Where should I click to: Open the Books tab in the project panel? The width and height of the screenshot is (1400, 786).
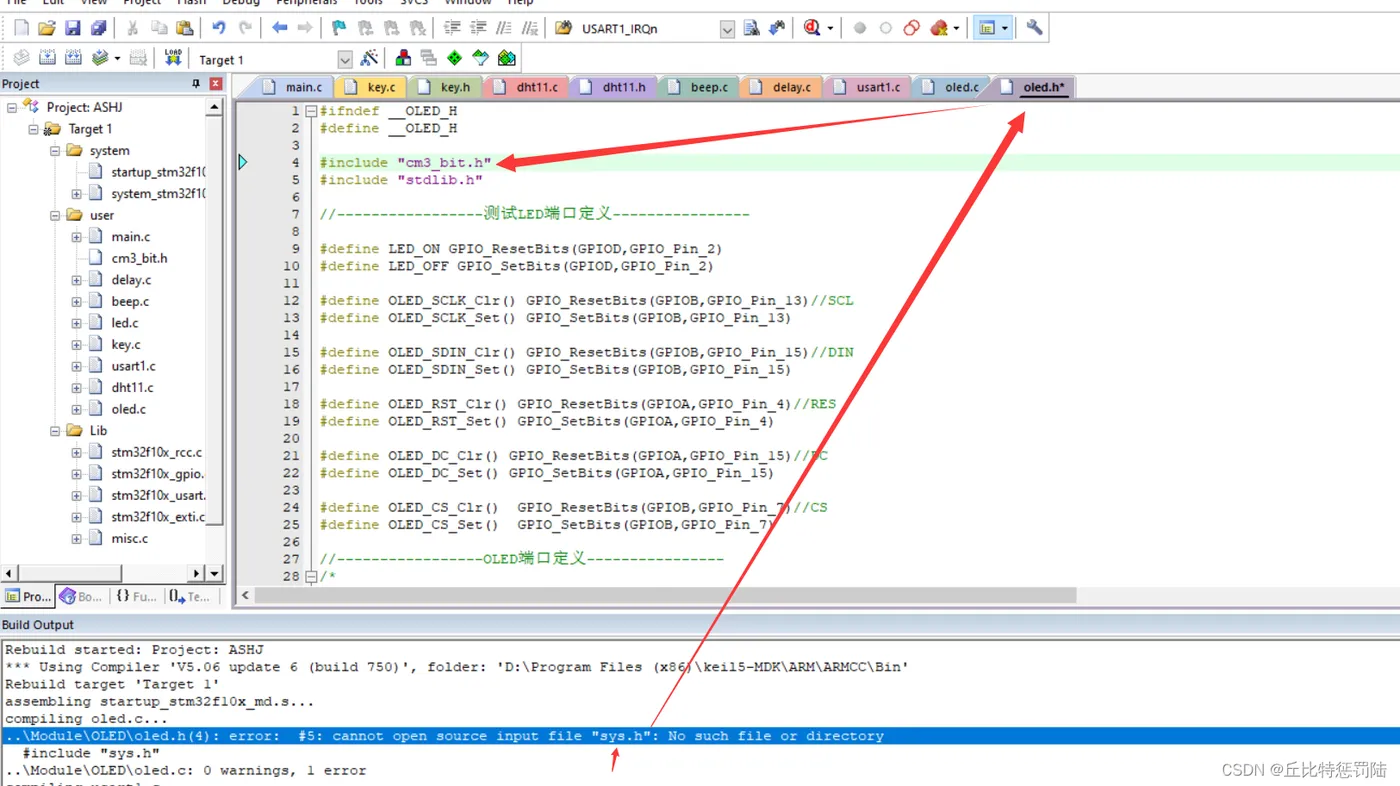81,596
